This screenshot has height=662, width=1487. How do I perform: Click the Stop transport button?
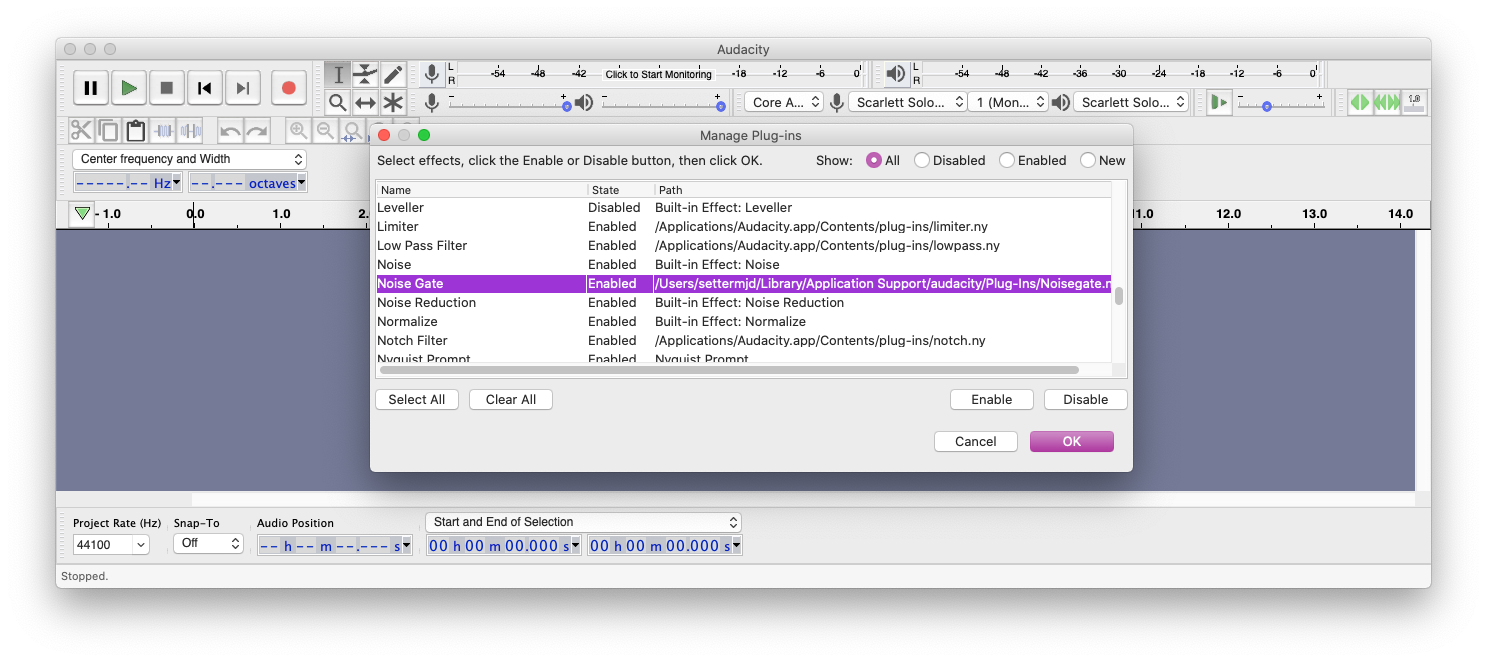click(166, 88)
